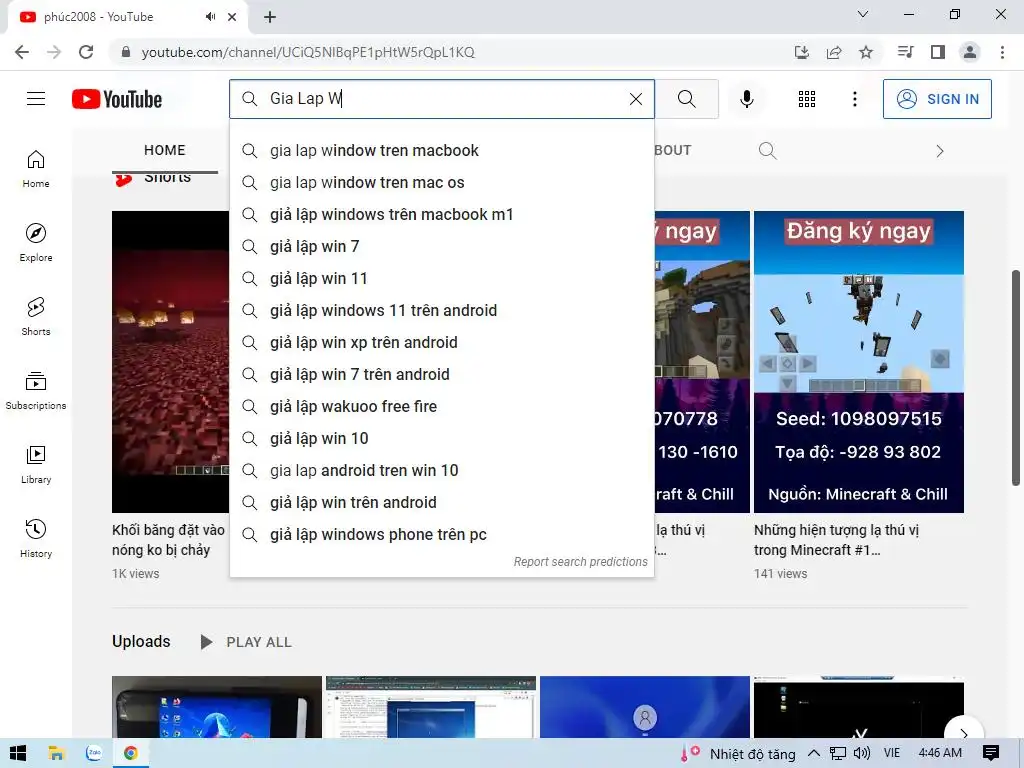Screen dimensions: 1024x768
Task: Open Chrome profile avatar
Action: tap(970, 52)
